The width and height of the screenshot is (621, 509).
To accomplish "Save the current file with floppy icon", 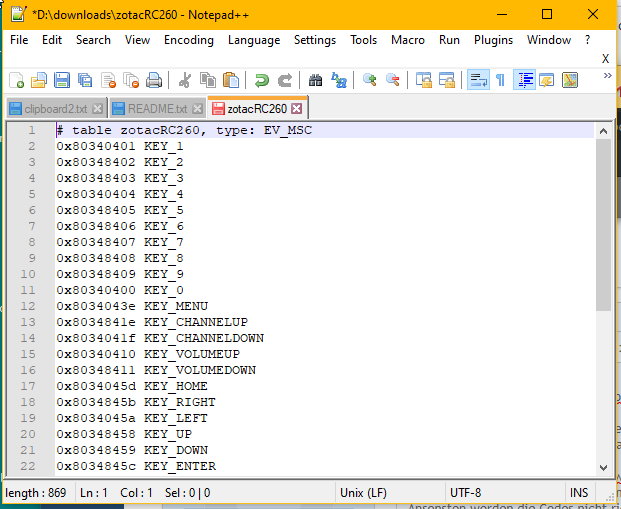I will pos(62,80).
